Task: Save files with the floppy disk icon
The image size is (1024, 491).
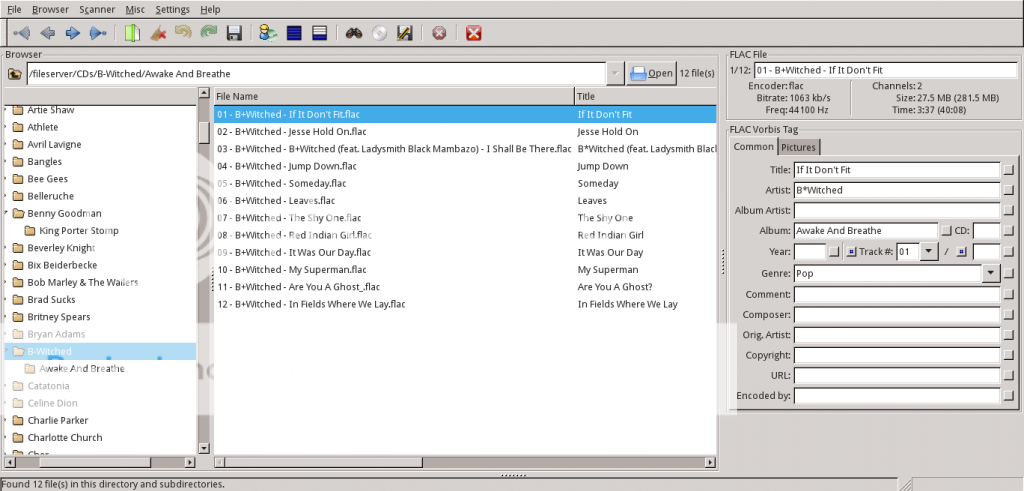Action: point(234,33)
